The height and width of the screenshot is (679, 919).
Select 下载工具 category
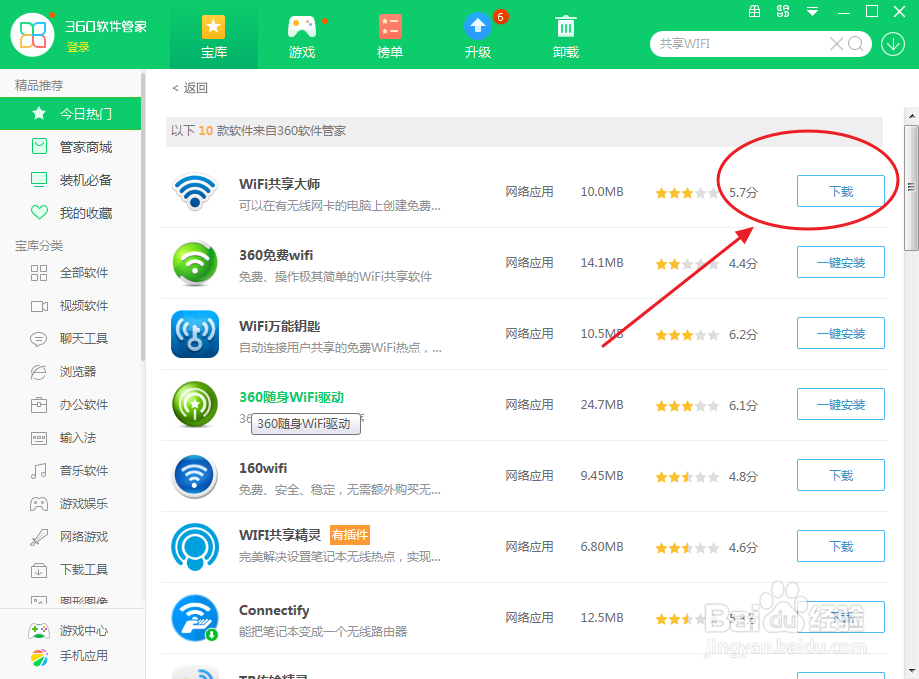point(70,569)
